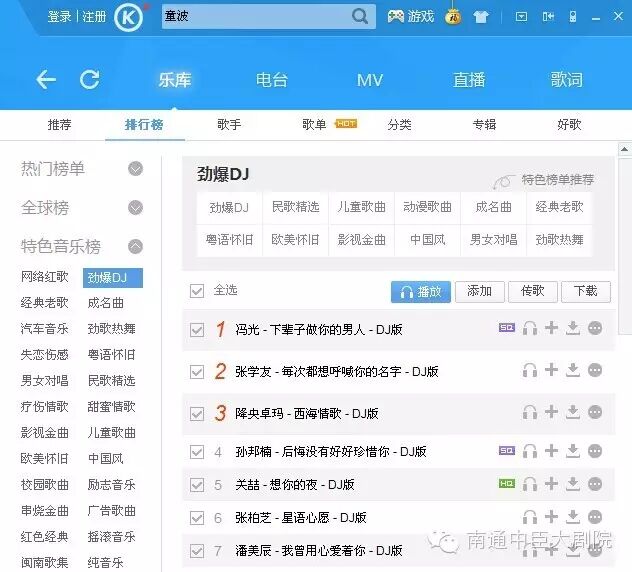
Task: Click 注册 register link
Action: pyautogui.click(x=94, y=17)
